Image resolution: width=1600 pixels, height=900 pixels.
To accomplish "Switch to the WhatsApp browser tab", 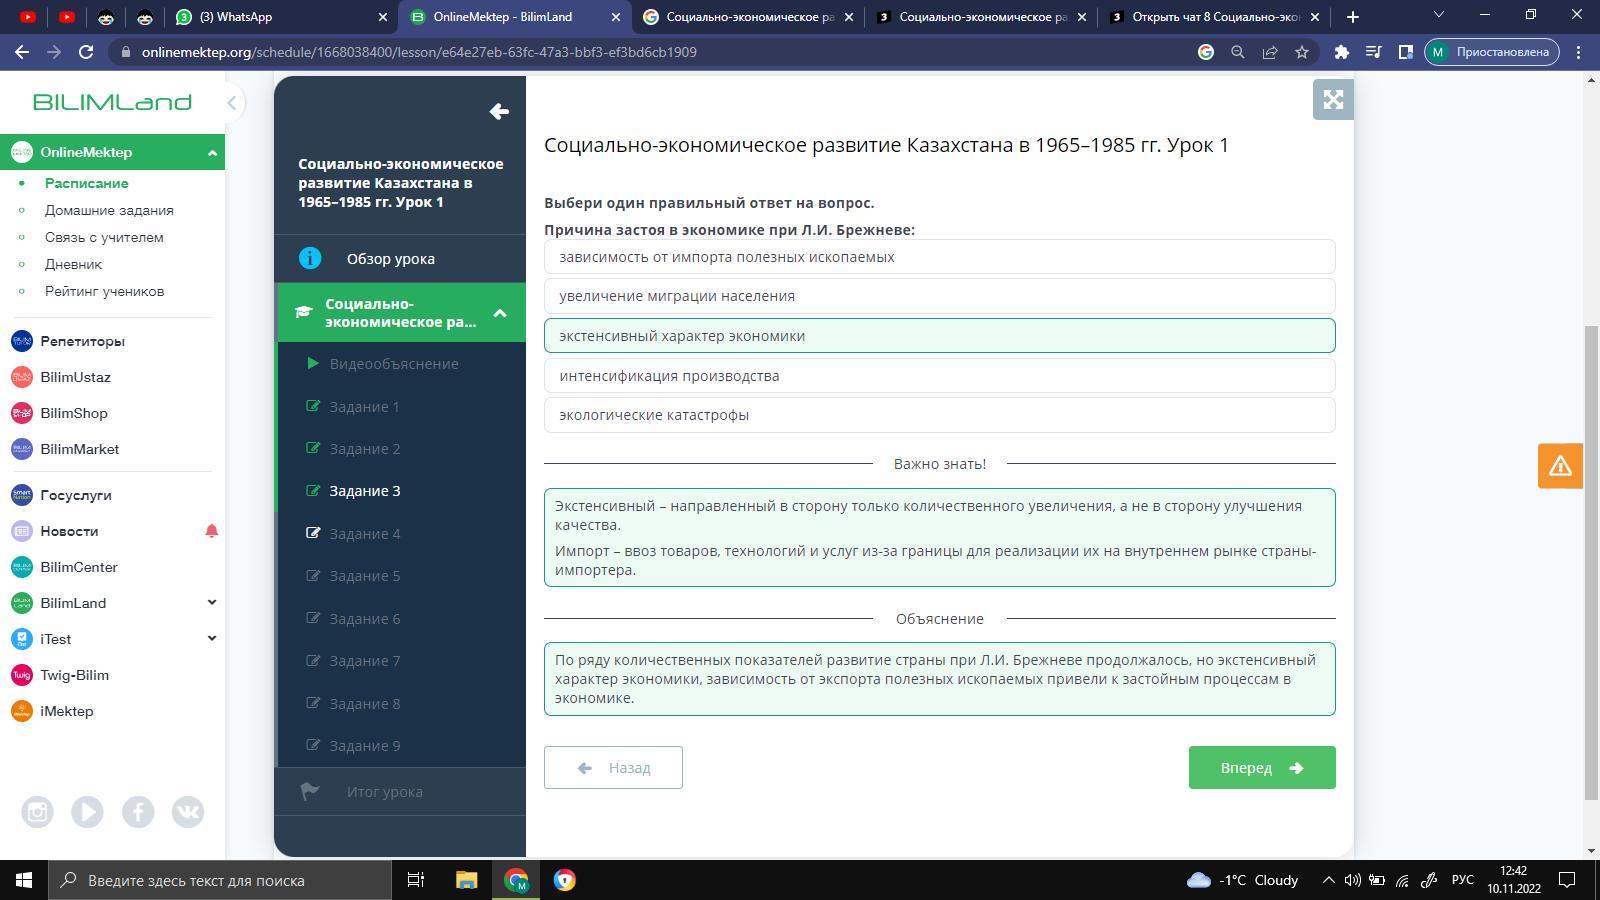I will click(x=281, y=17).
